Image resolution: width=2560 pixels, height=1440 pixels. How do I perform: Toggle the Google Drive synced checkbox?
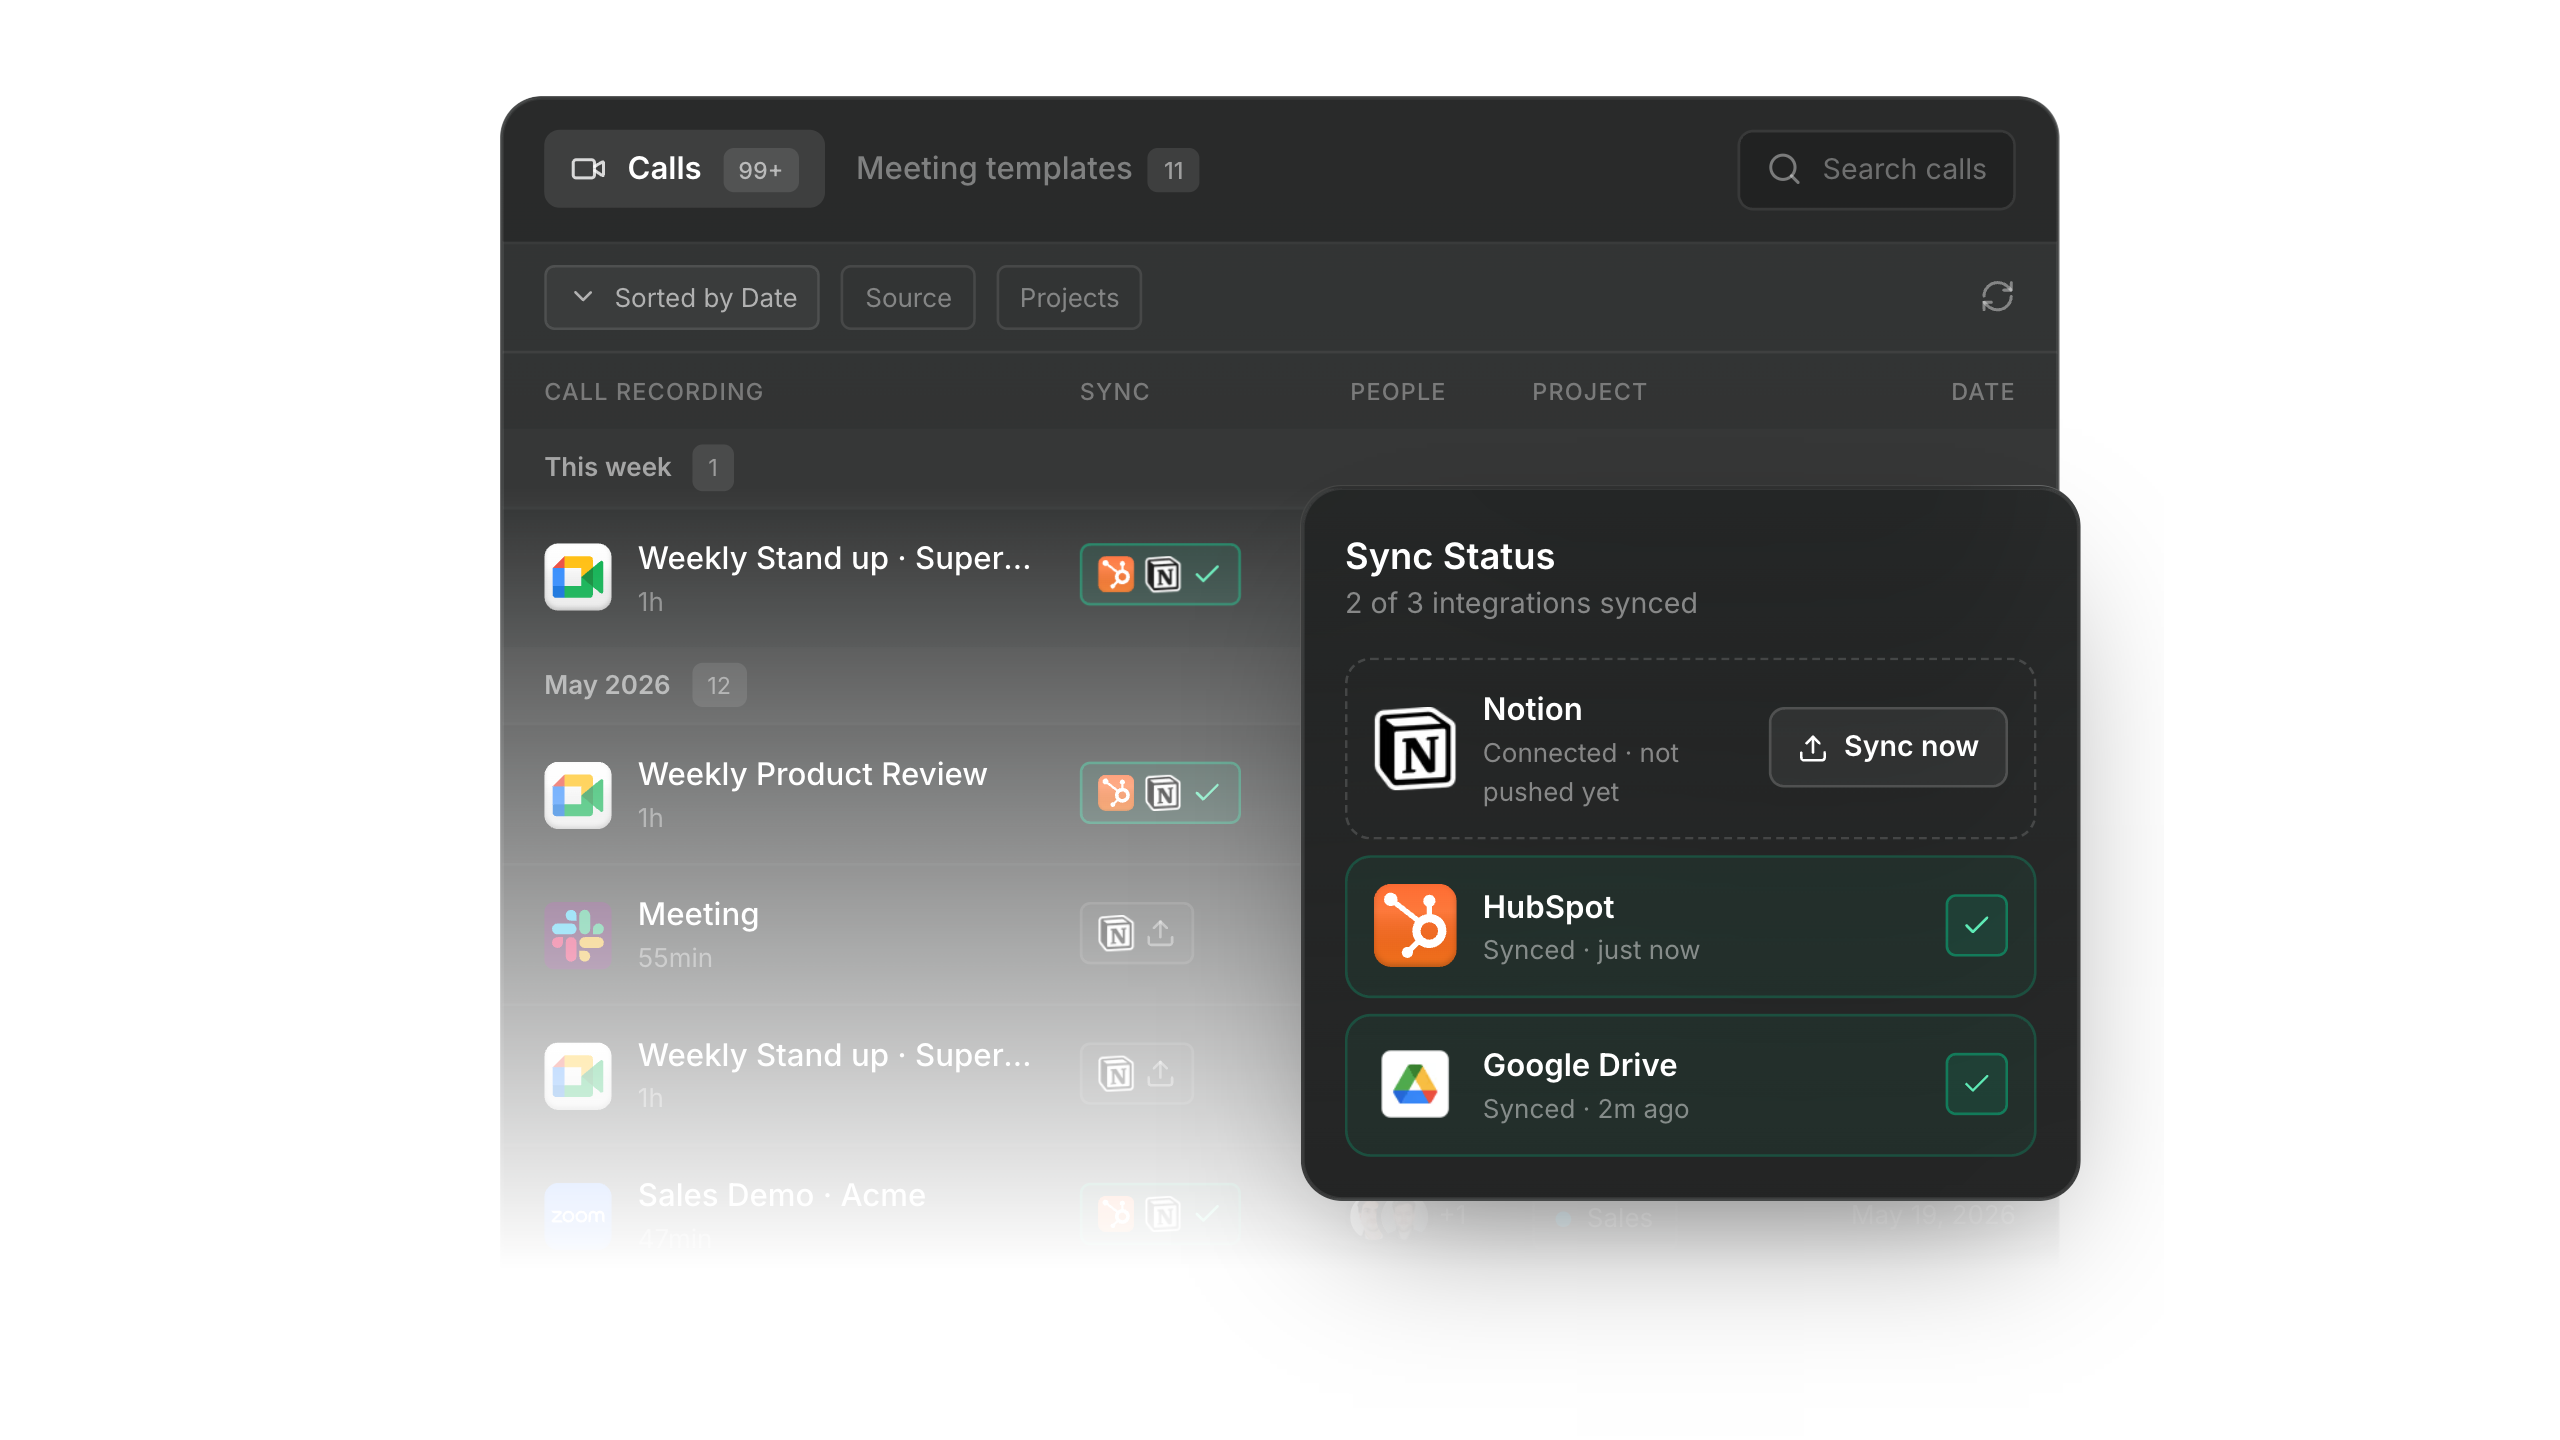(1976, 1084)
